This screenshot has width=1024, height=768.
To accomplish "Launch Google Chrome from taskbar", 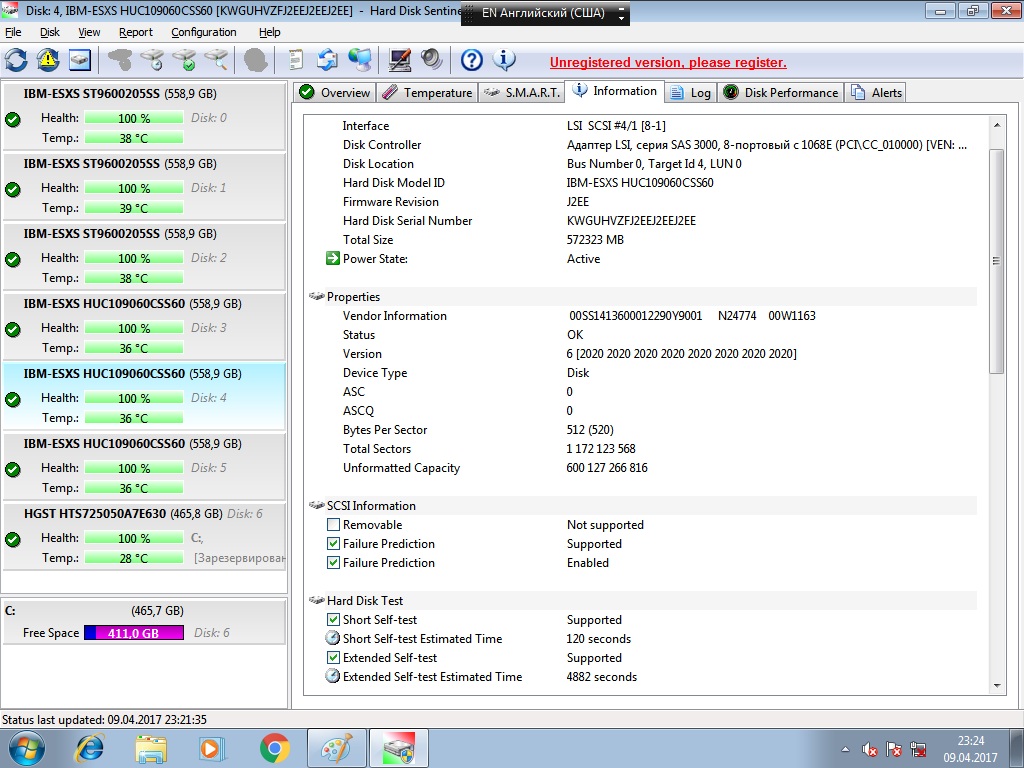I will (x=274, y=748).
